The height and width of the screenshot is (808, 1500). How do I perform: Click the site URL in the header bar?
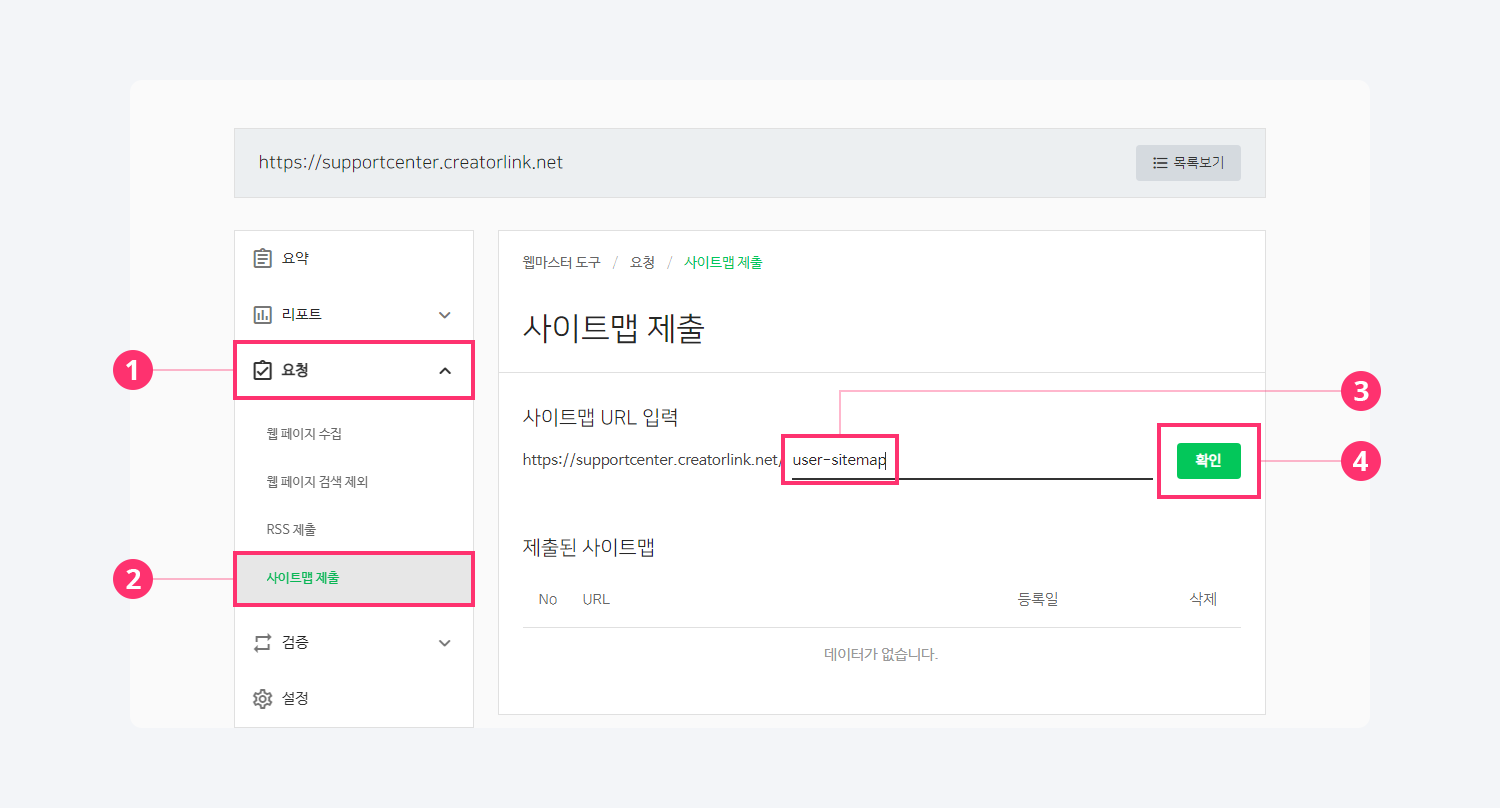[x=410, y=162]
